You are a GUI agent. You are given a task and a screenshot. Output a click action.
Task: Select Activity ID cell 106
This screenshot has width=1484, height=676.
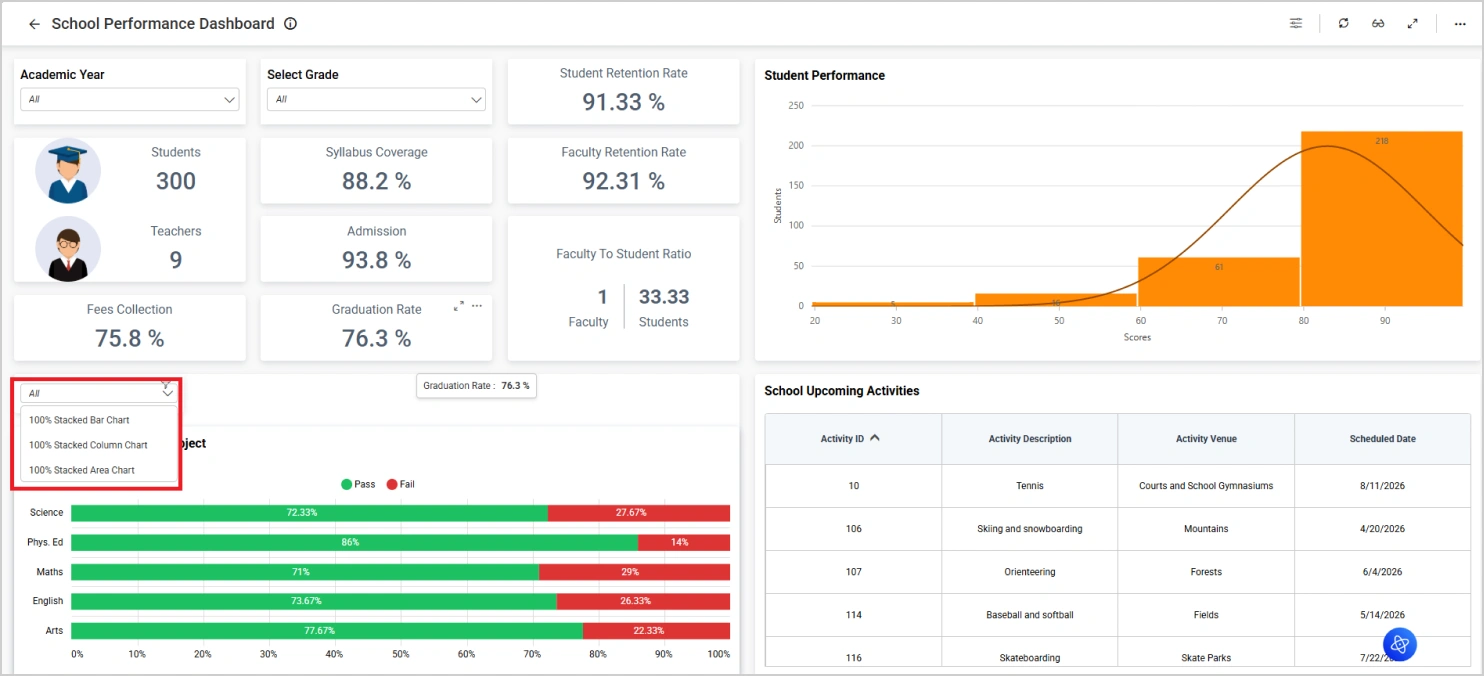coord(853,529)
